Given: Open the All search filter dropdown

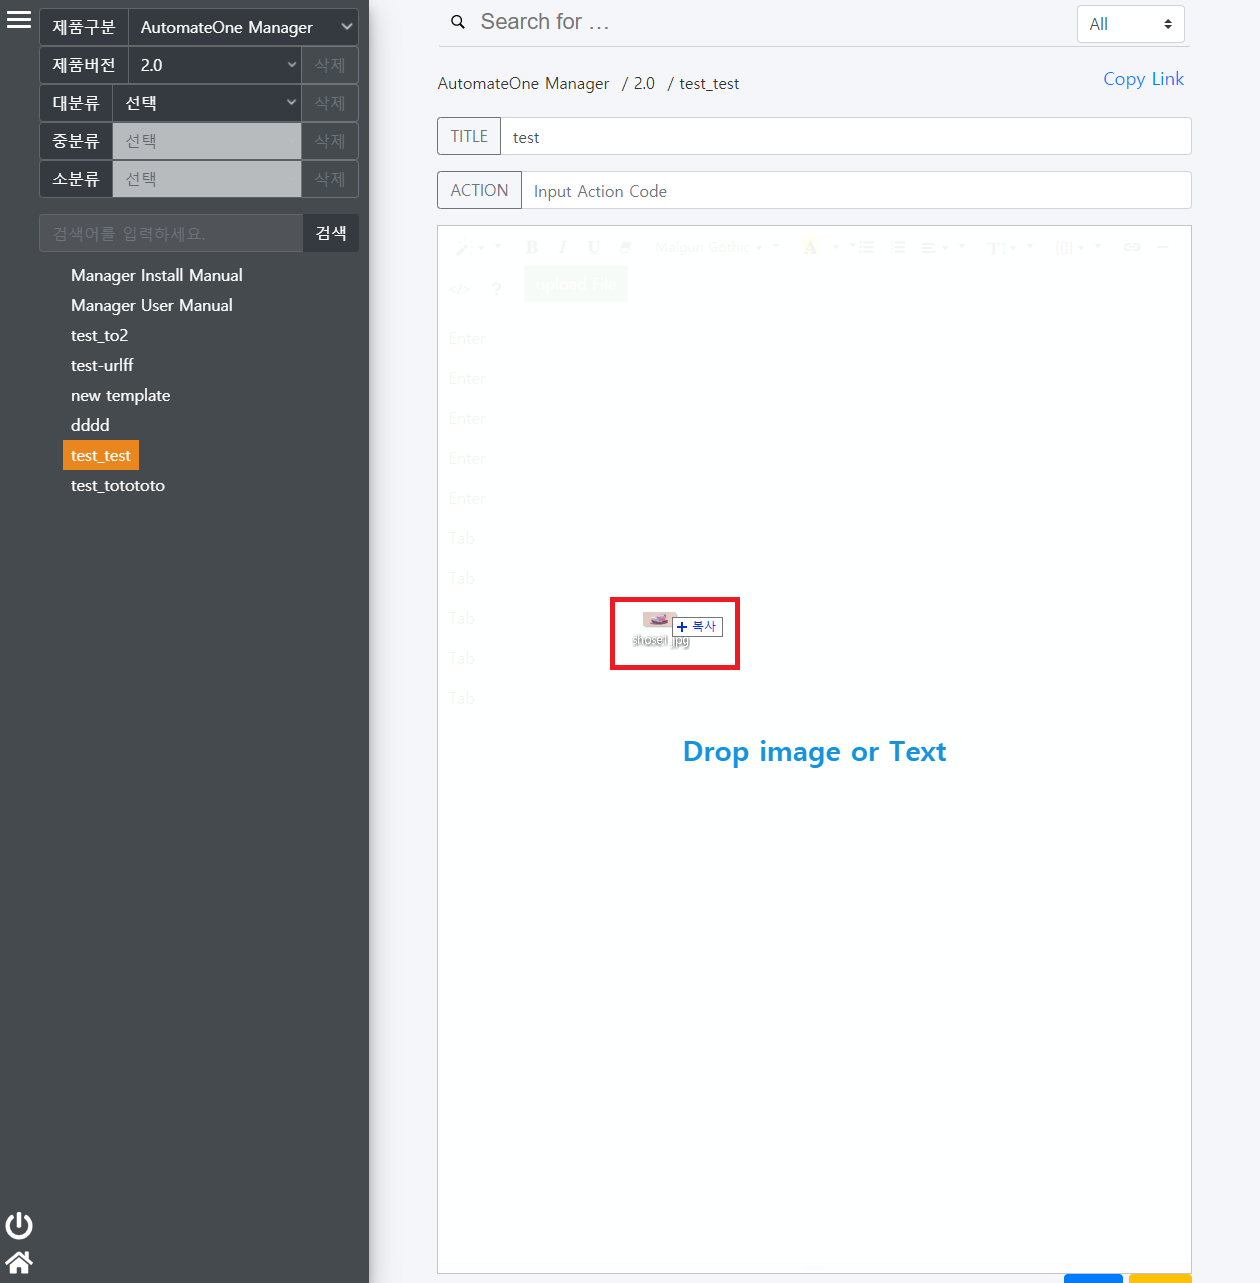Looking at the screenshot, I should click(x=1130, y=24).
